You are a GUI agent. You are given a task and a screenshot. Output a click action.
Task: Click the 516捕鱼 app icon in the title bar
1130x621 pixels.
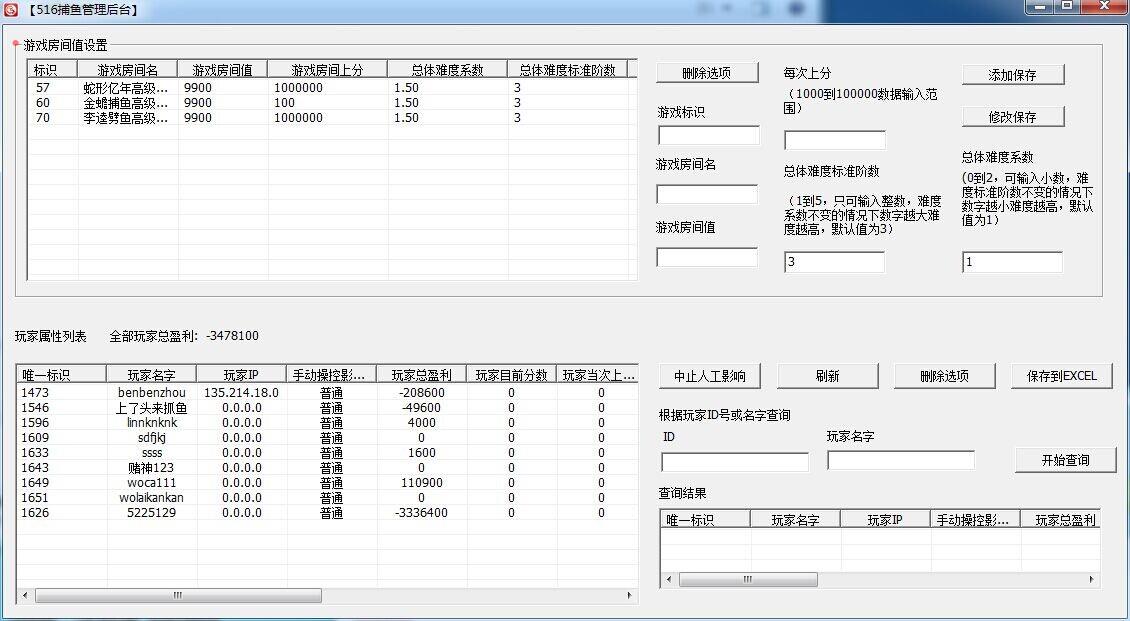[x=10, y=10]
